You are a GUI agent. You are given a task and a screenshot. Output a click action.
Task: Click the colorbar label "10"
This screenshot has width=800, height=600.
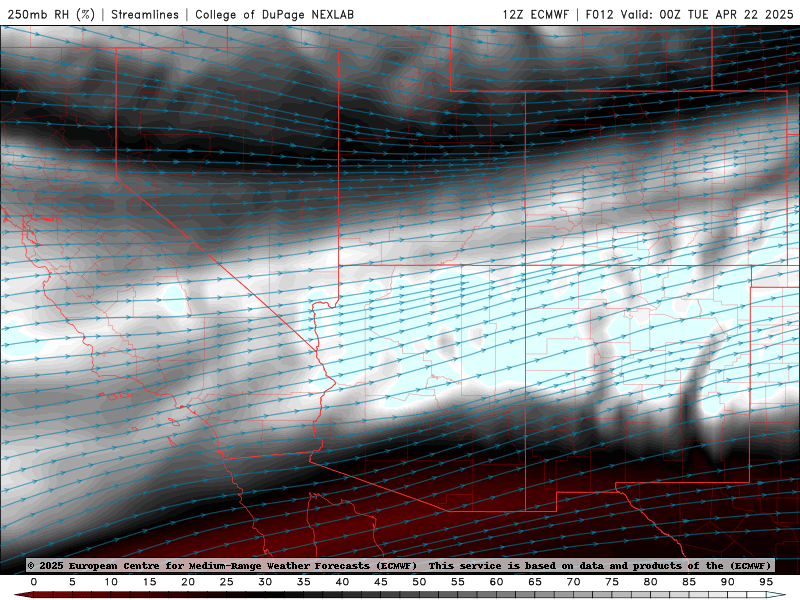111,582
